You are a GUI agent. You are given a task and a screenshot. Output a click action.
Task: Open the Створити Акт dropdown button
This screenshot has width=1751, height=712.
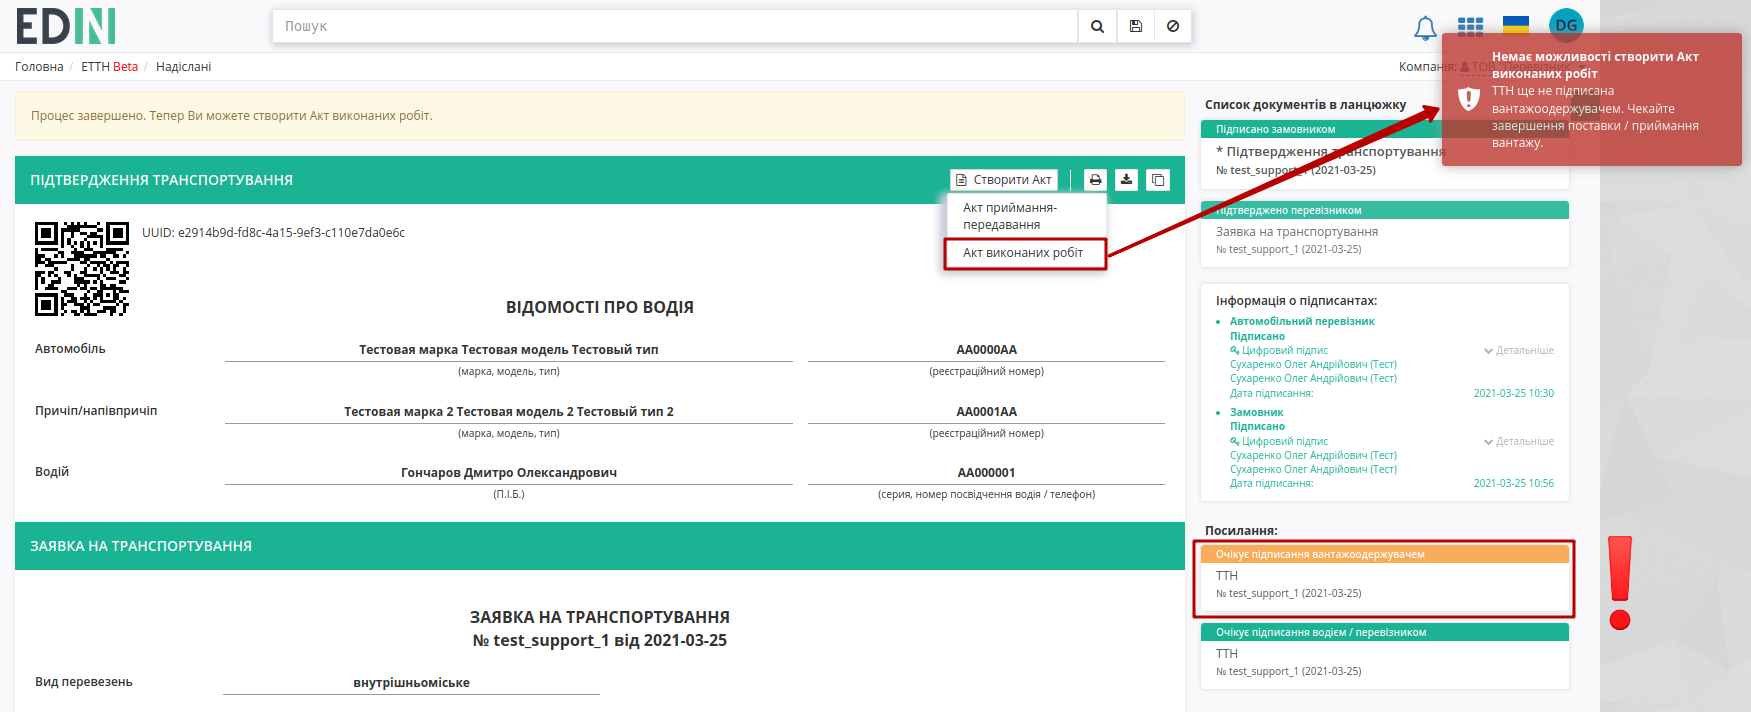click(1004, 180)
